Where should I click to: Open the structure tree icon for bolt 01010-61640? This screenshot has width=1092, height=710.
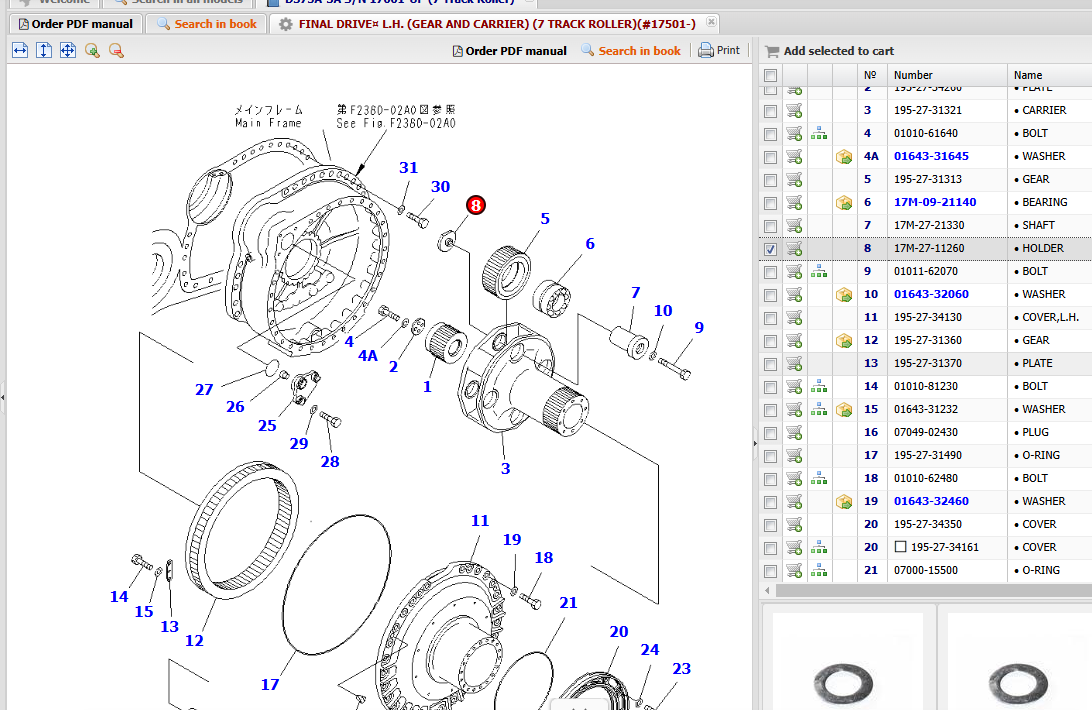pos(819,133)
